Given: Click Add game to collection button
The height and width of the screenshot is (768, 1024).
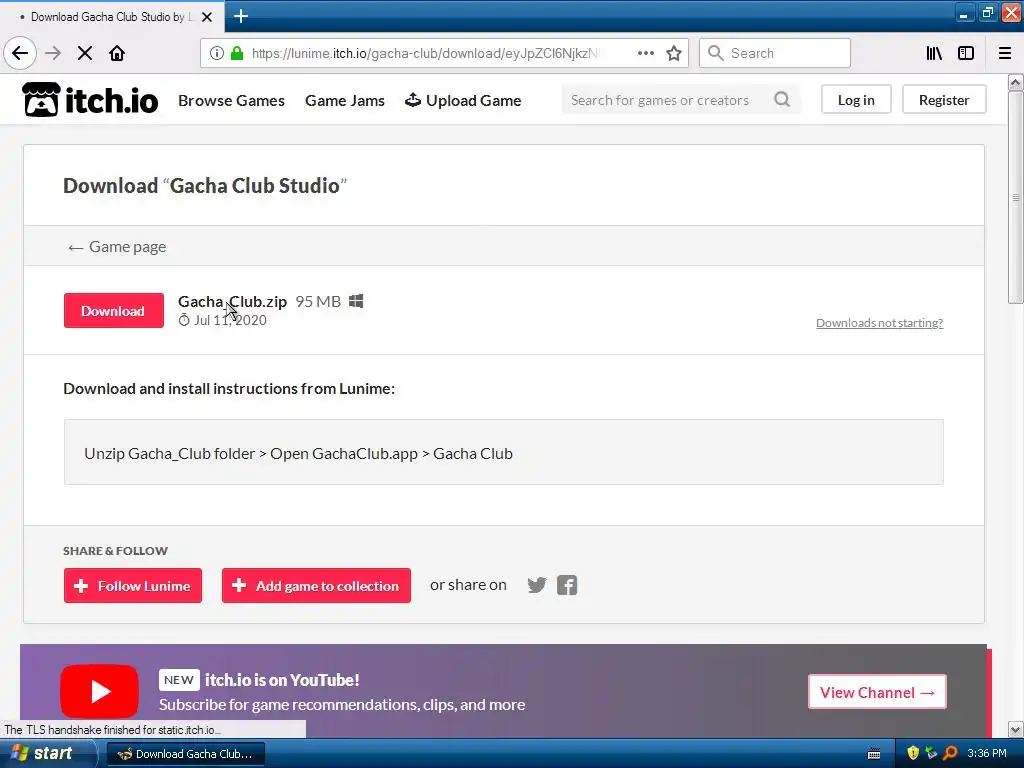Looking at the screenshot, I should 316,586.
